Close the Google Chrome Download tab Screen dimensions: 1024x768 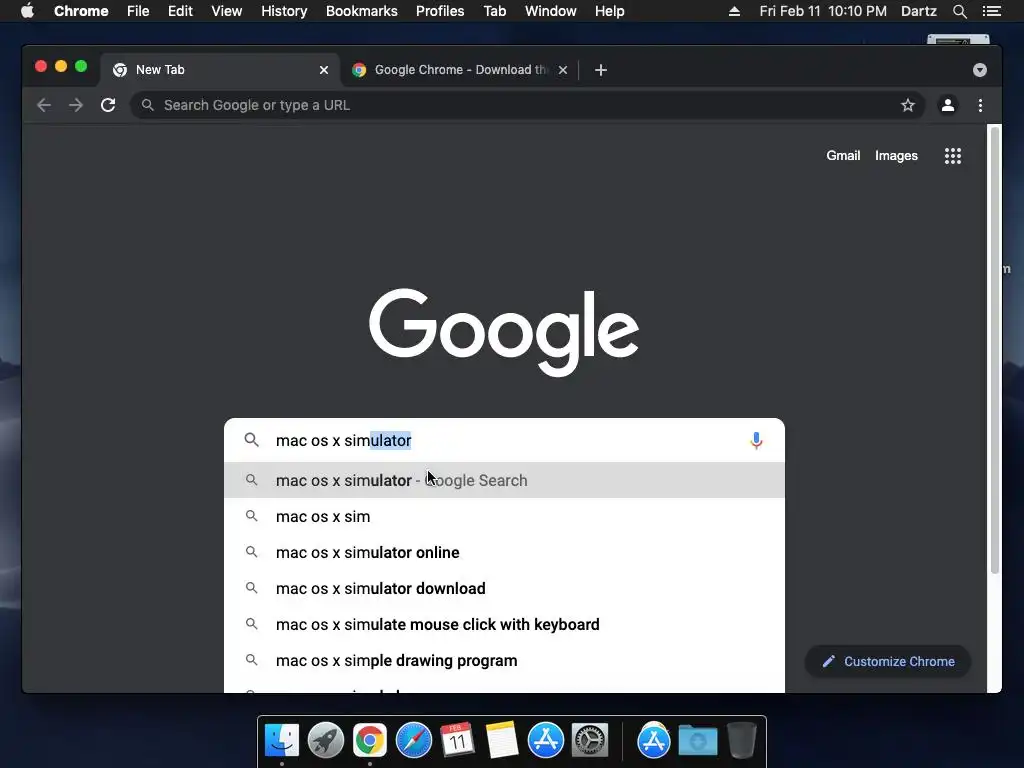(x=563, y=70)
